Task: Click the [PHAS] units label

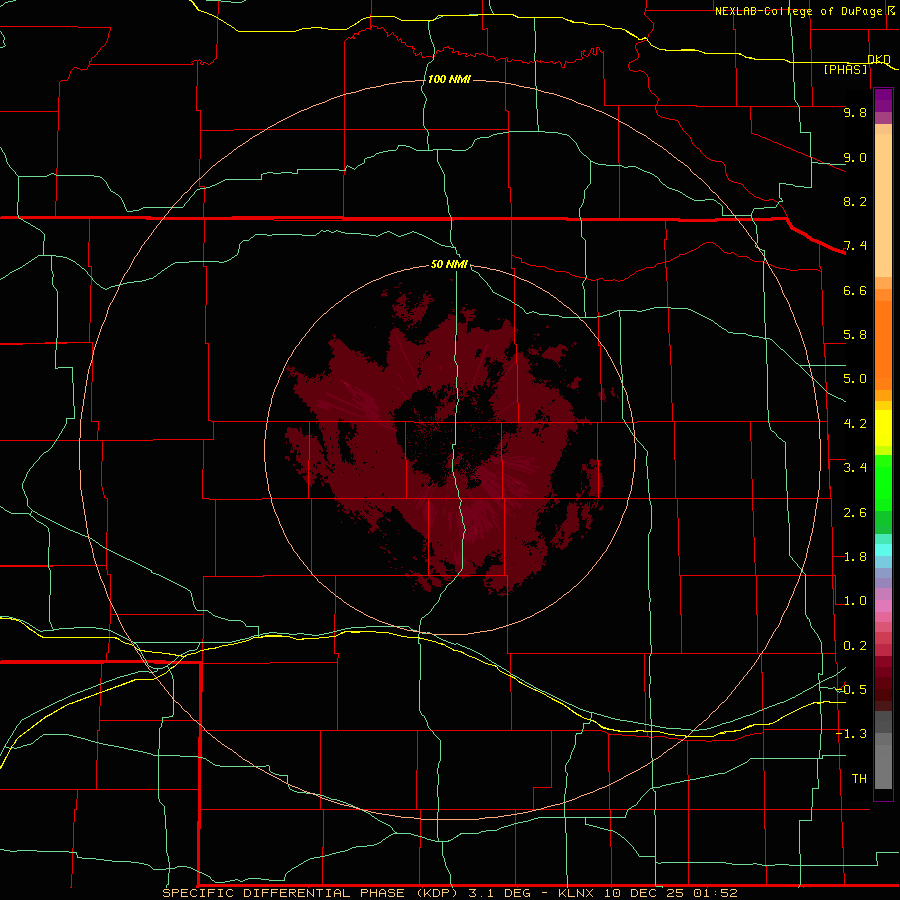Action: coord(845,69)
